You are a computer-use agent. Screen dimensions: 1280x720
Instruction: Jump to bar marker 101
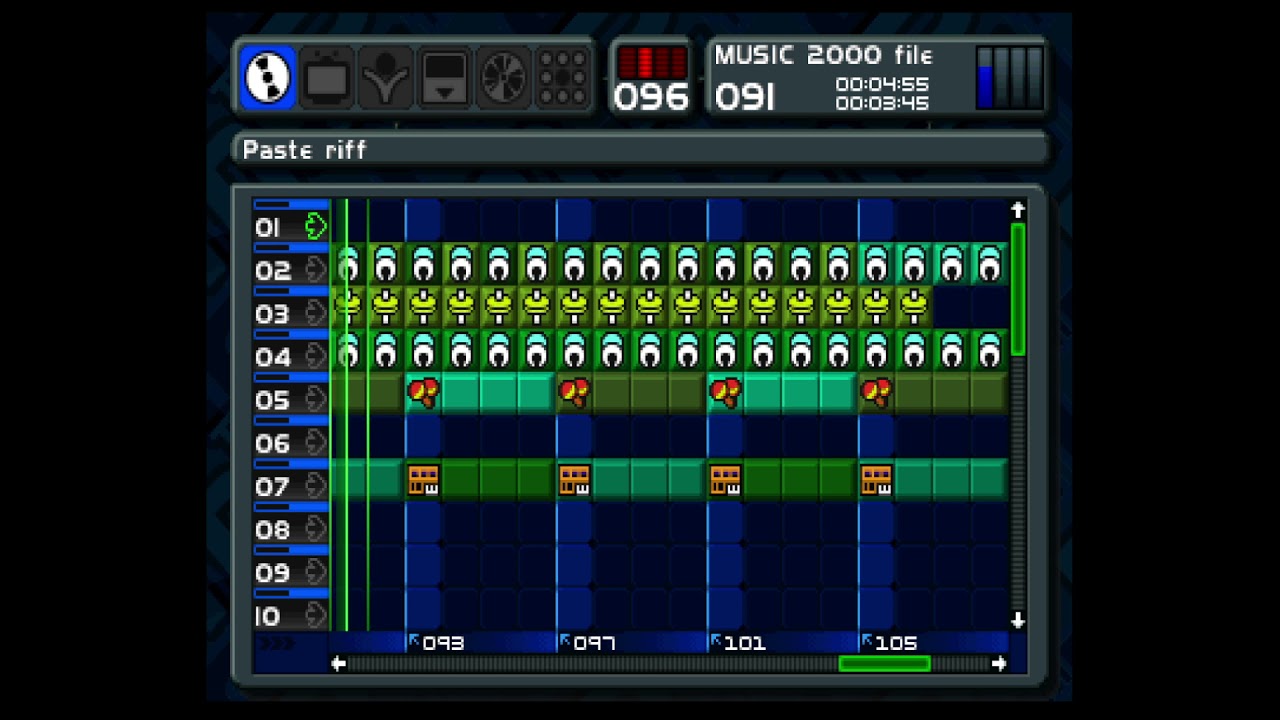coord(739,642)
